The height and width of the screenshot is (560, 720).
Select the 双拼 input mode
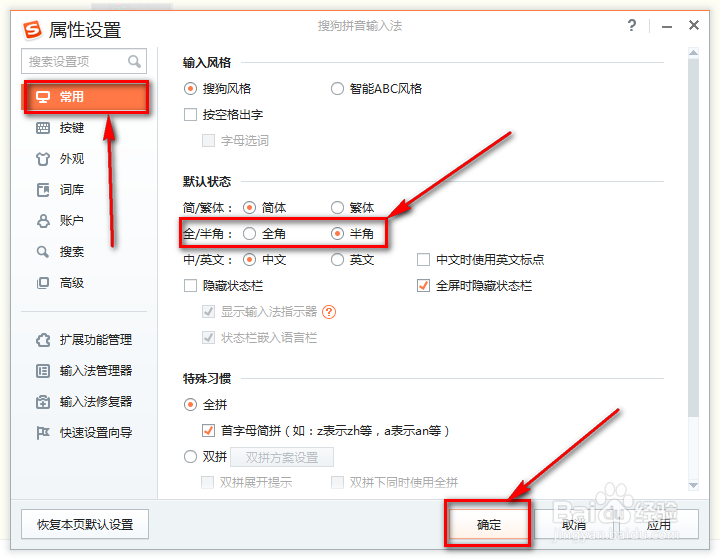coord(190,457)
